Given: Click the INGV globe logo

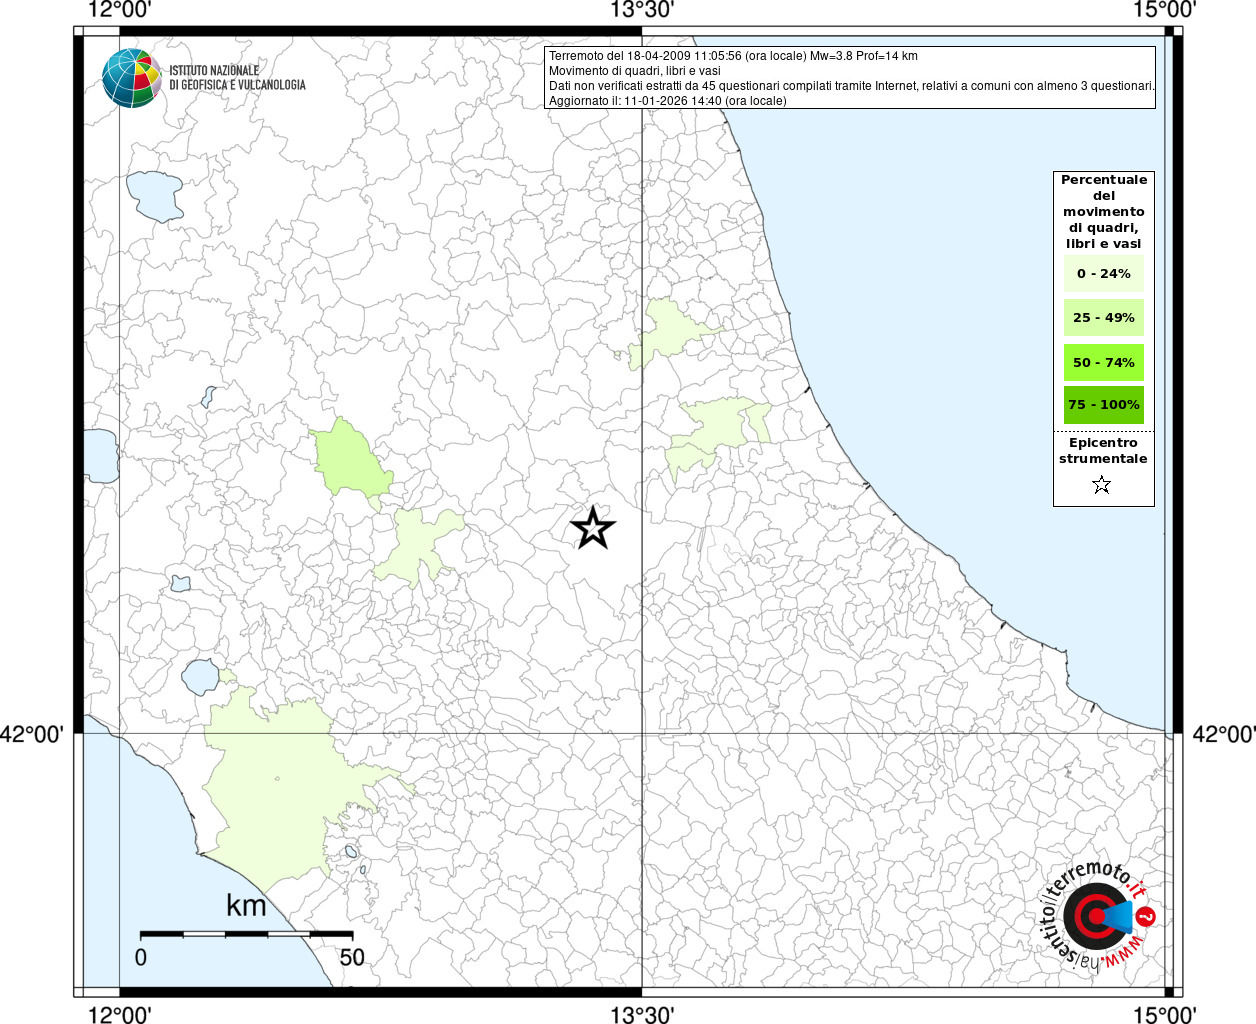Looking at the screenshot, I should (x=132, y=78).
